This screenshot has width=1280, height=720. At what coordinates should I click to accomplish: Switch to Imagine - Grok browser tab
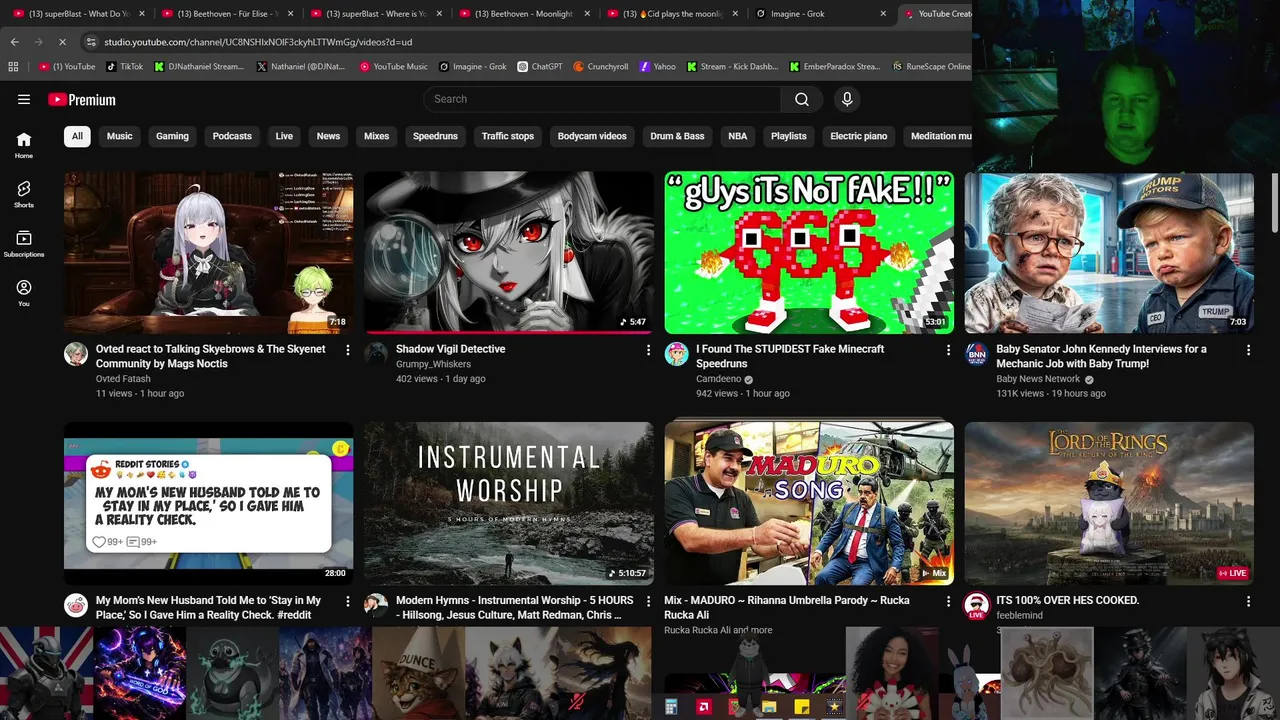[820, 14]
